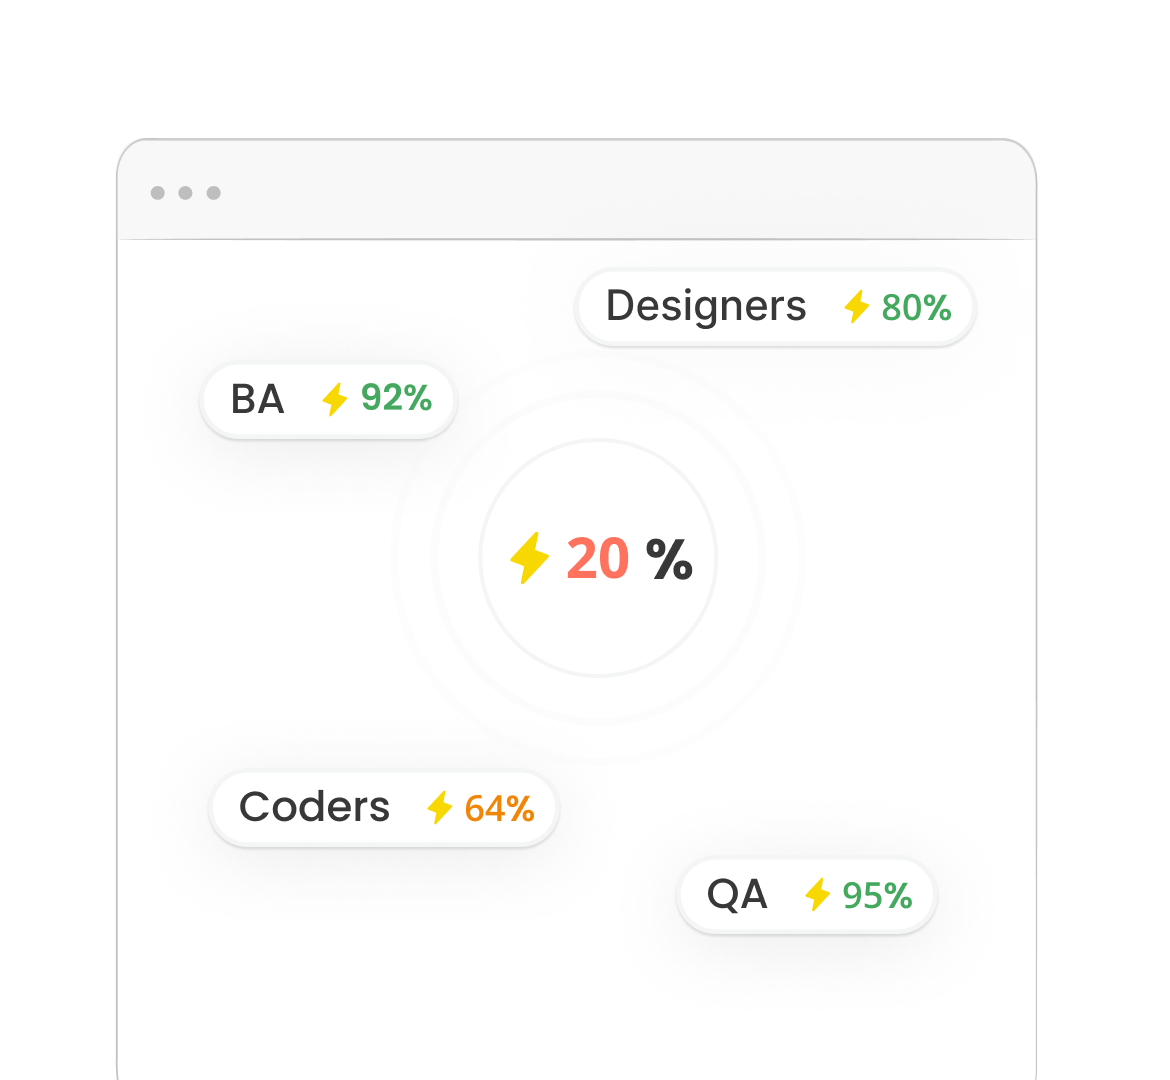Click the middle gray window dot
Screen dimensions: 1170x1080
point(186,193)
